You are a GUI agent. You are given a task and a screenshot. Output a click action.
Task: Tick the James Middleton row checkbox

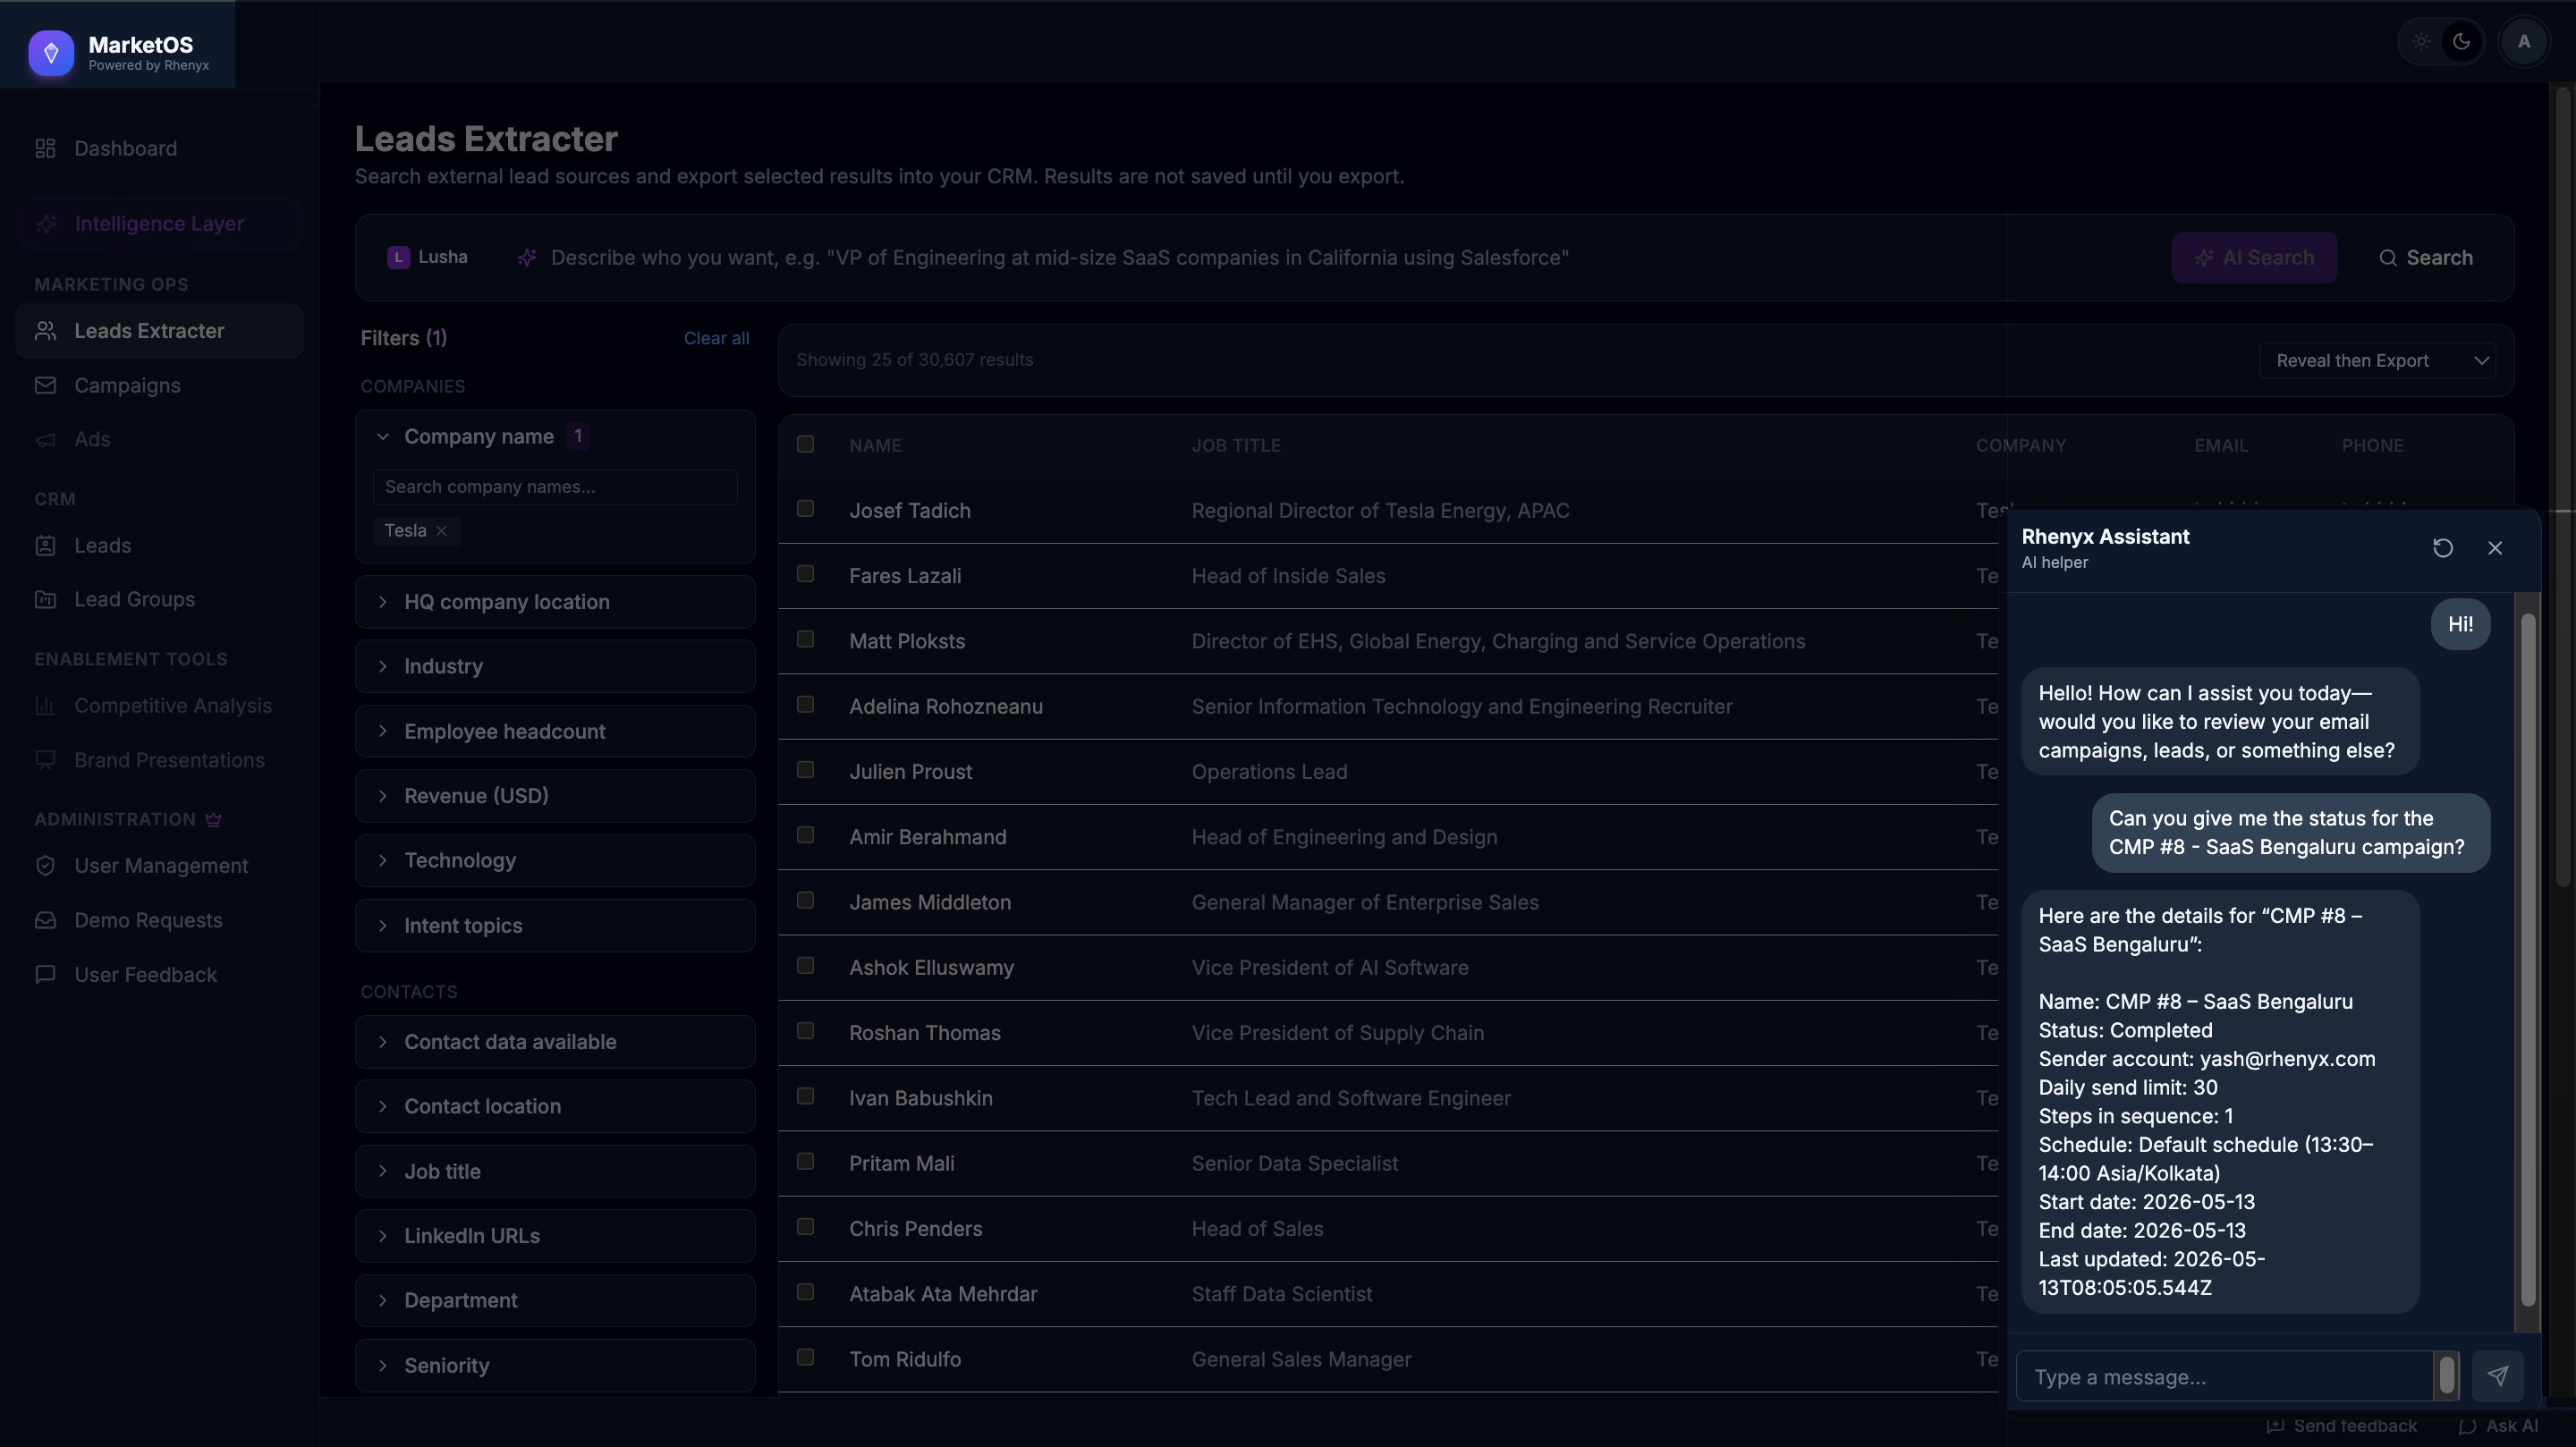[805, 900]
